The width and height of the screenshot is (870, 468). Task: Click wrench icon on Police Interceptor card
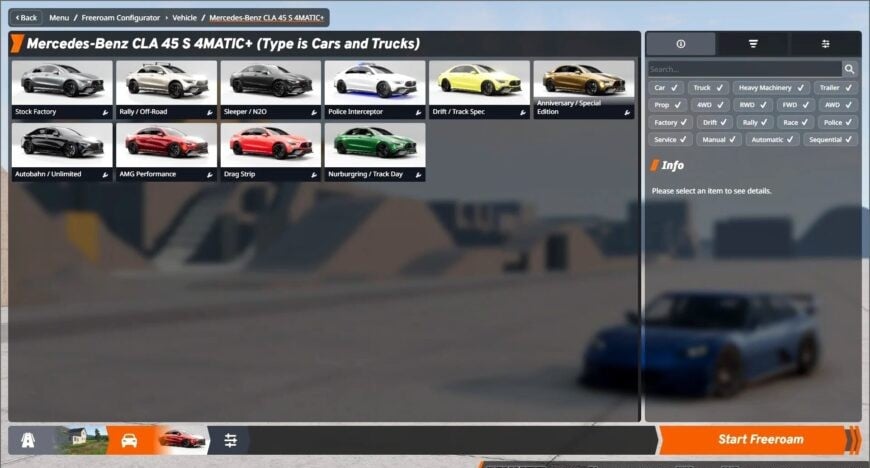418,113
